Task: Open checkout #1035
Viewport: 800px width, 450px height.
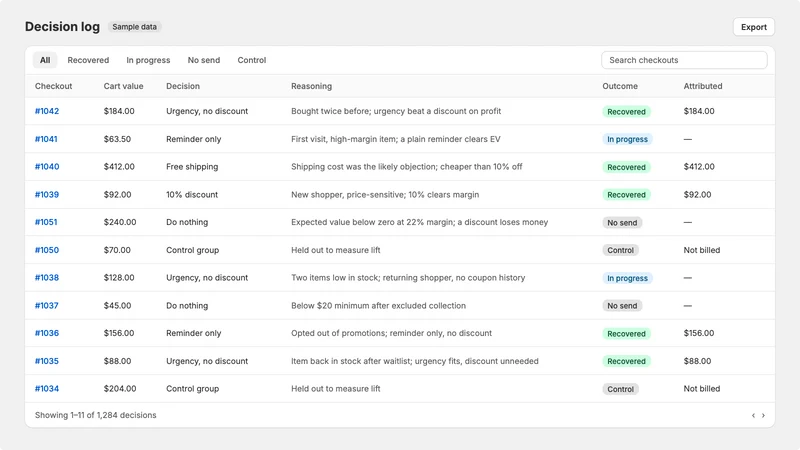Action: [x=47, y=361]
